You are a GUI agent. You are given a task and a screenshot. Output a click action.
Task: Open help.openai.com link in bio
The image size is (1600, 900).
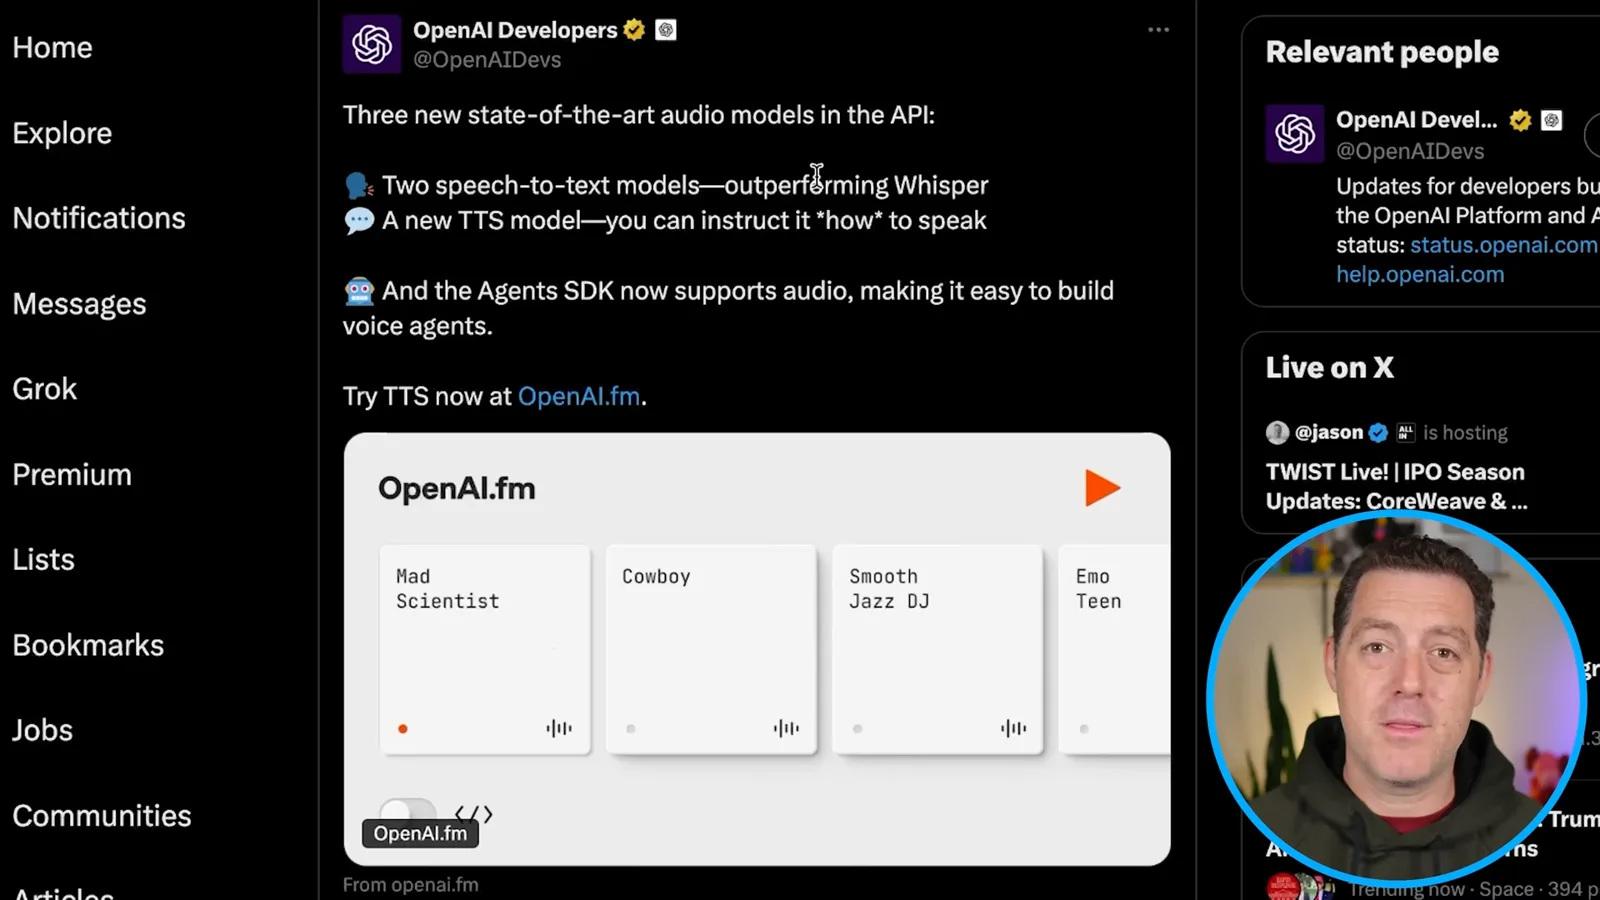(1420, 274)
